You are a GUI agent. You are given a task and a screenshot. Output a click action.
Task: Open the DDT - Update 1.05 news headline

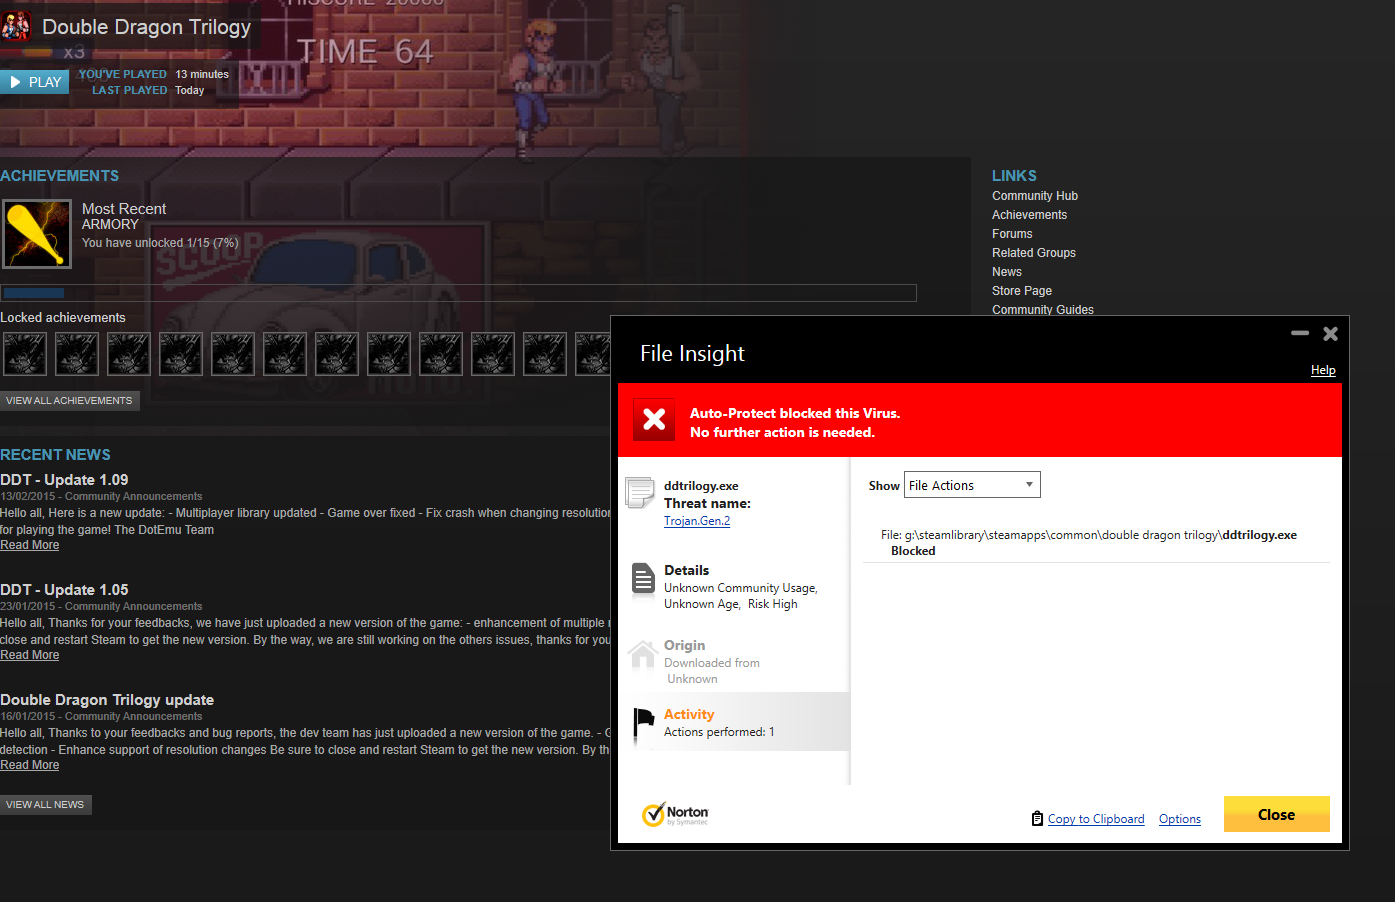[64, 590]
